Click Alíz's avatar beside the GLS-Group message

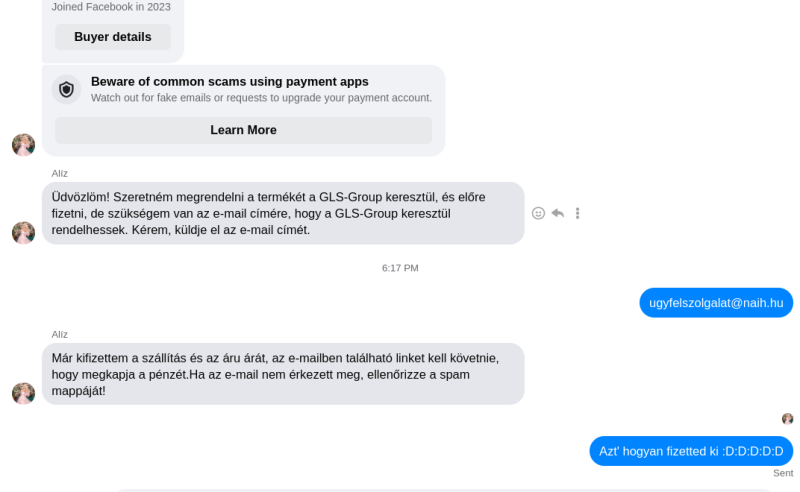(23, 233)
